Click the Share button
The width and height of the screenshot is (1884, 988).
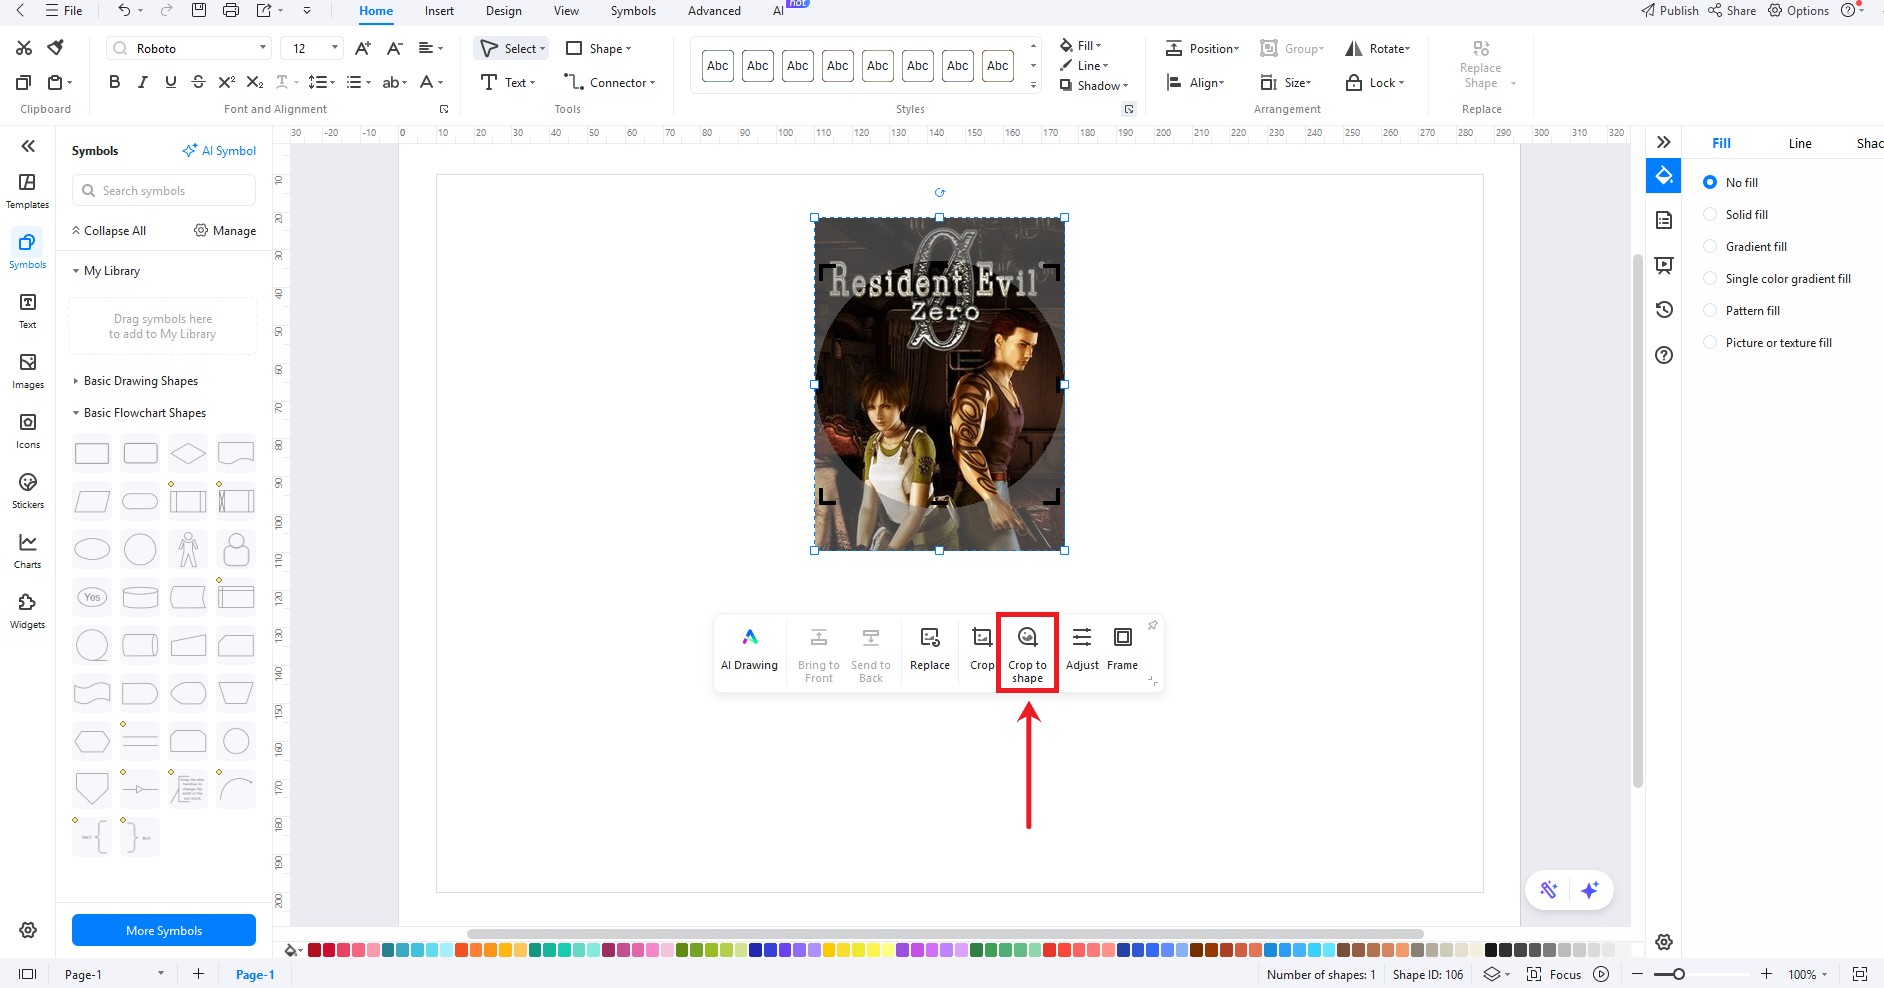click(x=1732, y=10)
